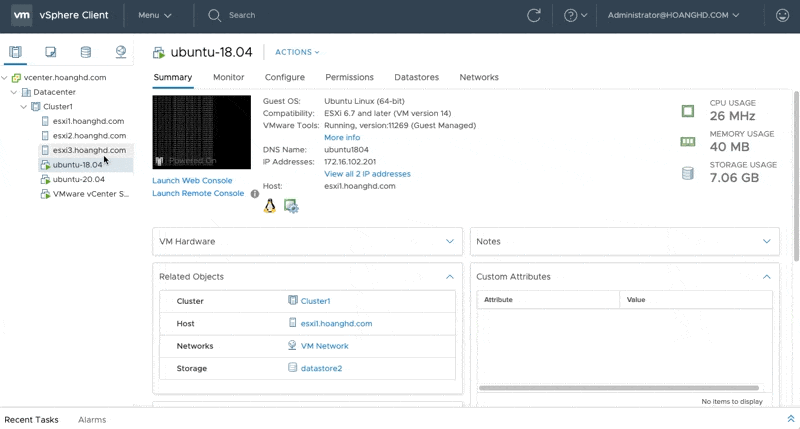Click Launch Web Console link
The image size is (800, 429).
click(192, 181)
